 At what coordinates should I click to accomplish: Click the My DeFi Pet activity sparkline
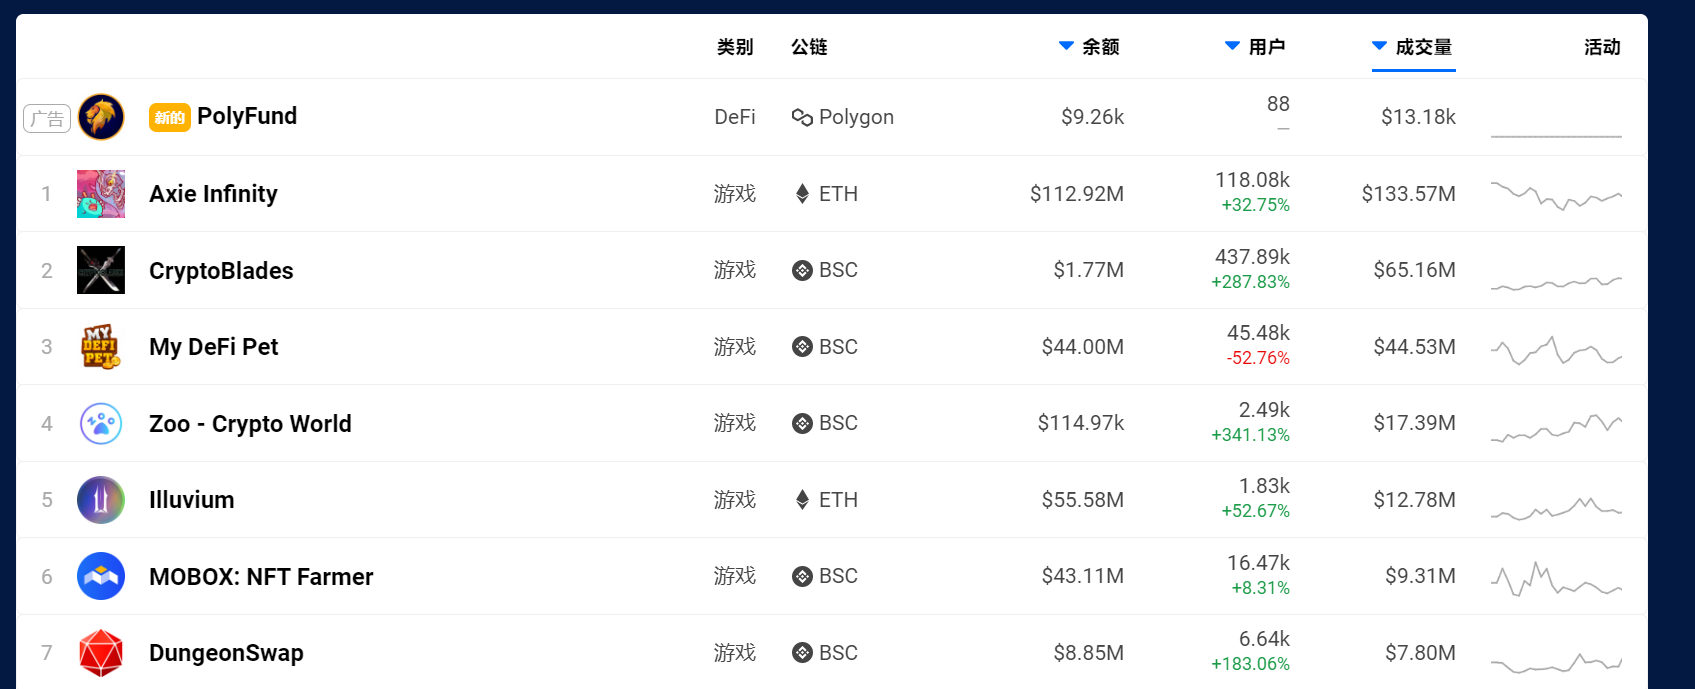point(1556,350)
